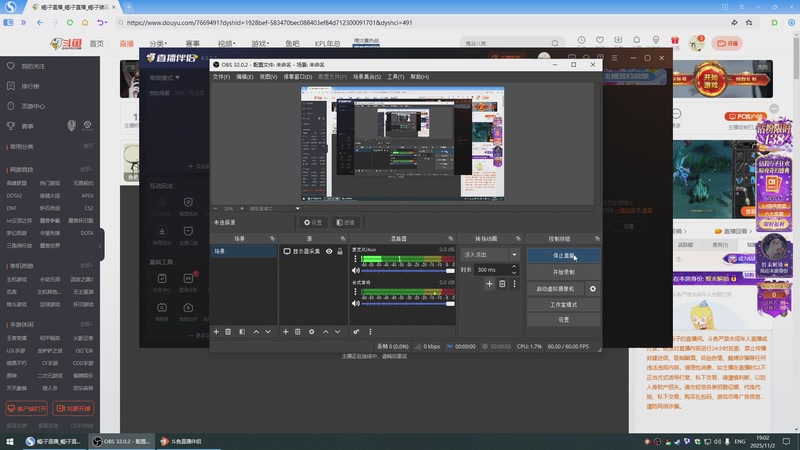Open scene filters icon in Scenes panel

[x=242, y=332]
